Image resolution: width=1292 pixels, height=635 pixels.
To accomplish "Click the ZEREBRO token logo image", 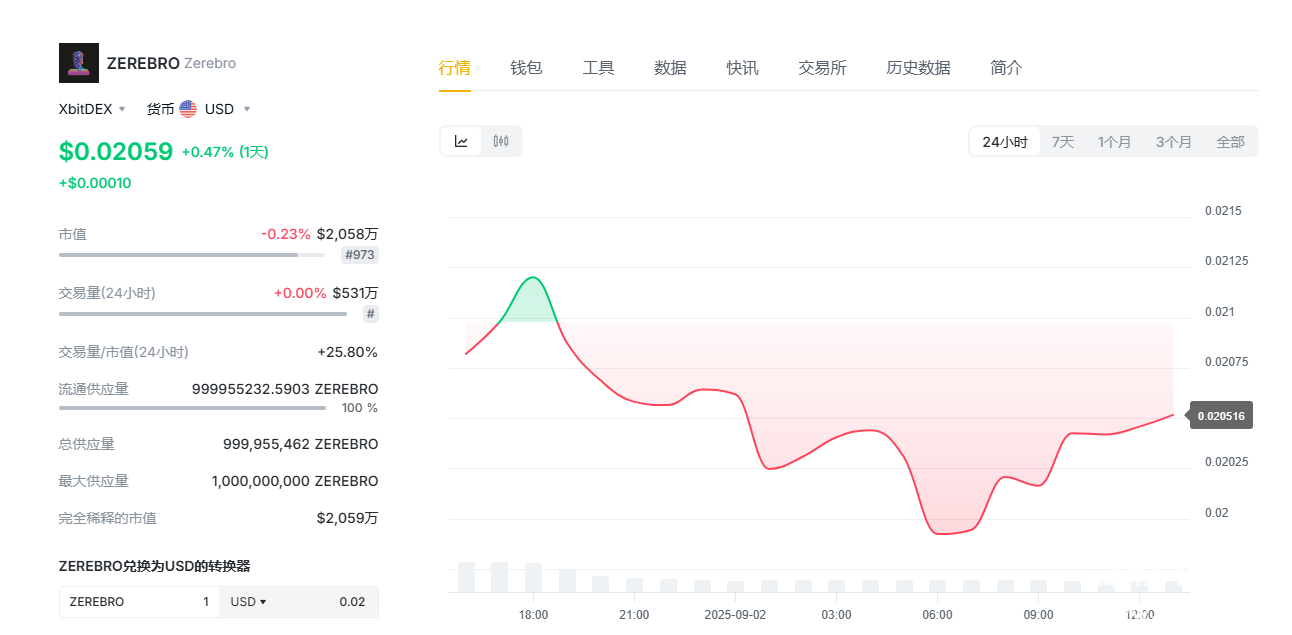I will pos(79,63).
